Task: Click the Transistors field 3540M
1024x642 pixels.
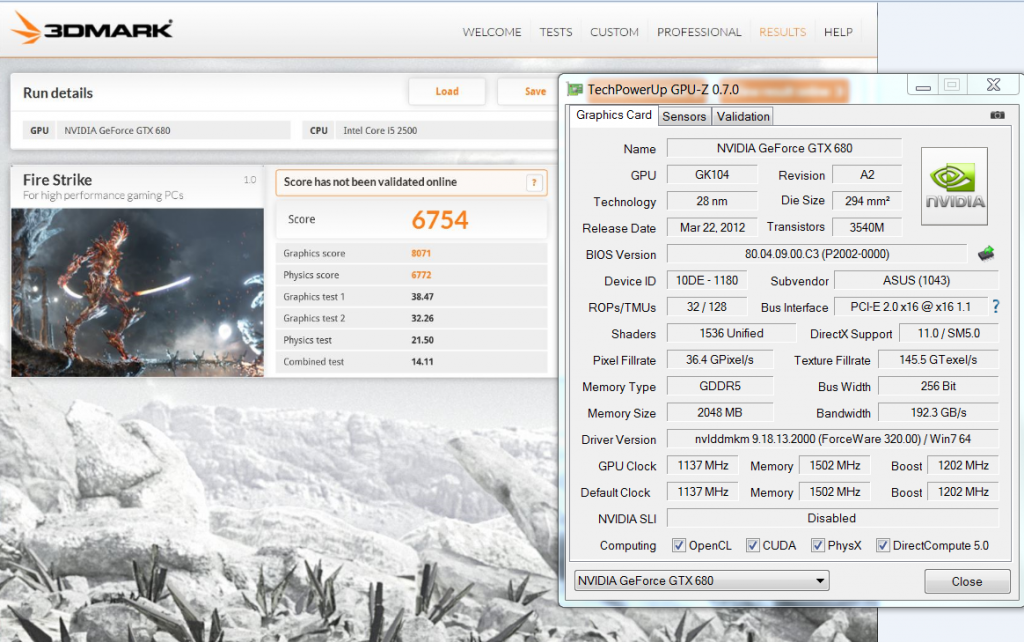Action: (867, 227)
